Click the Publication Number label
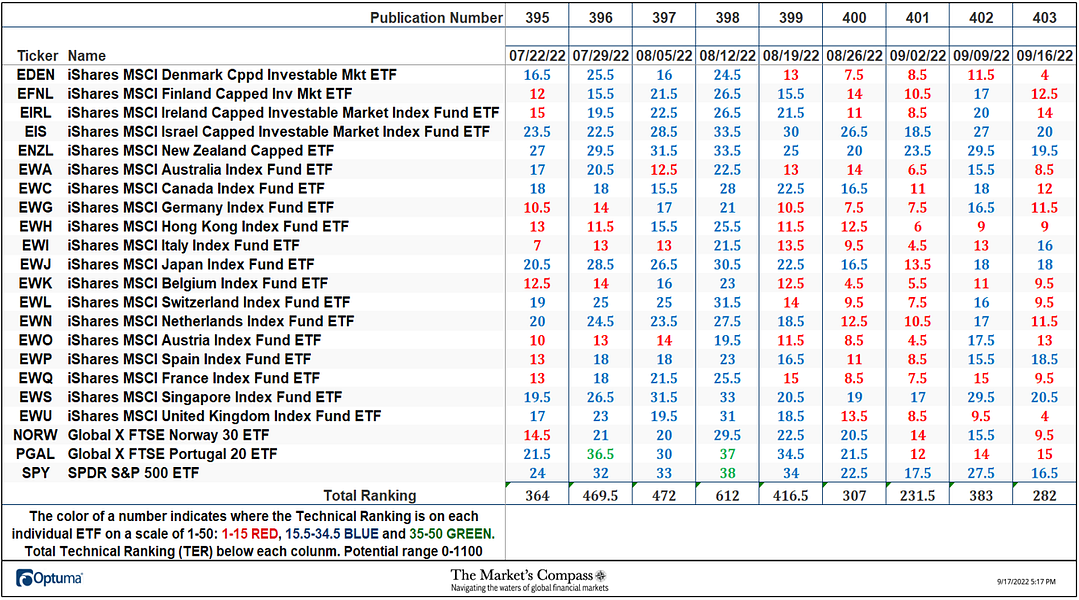This screenshot has height=600, width=1079. (x=436, y=18)
